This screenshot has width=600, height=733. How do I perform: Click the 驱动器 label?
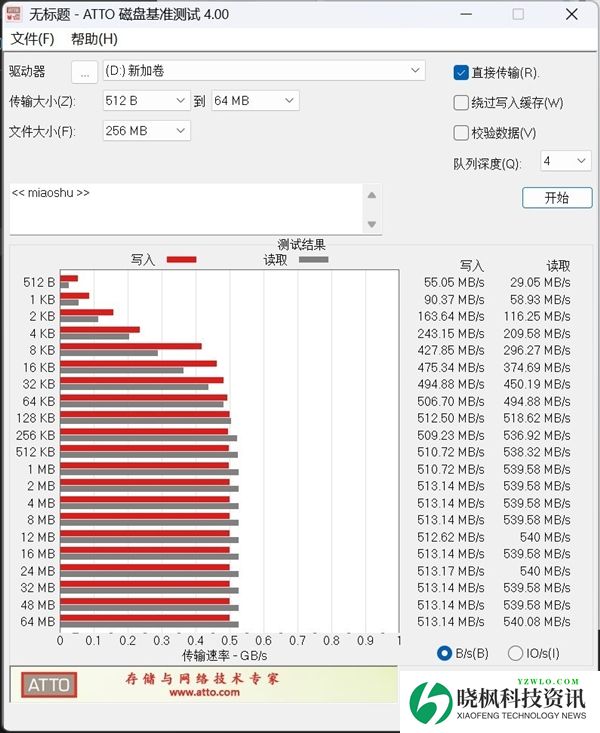pos(27,72)
